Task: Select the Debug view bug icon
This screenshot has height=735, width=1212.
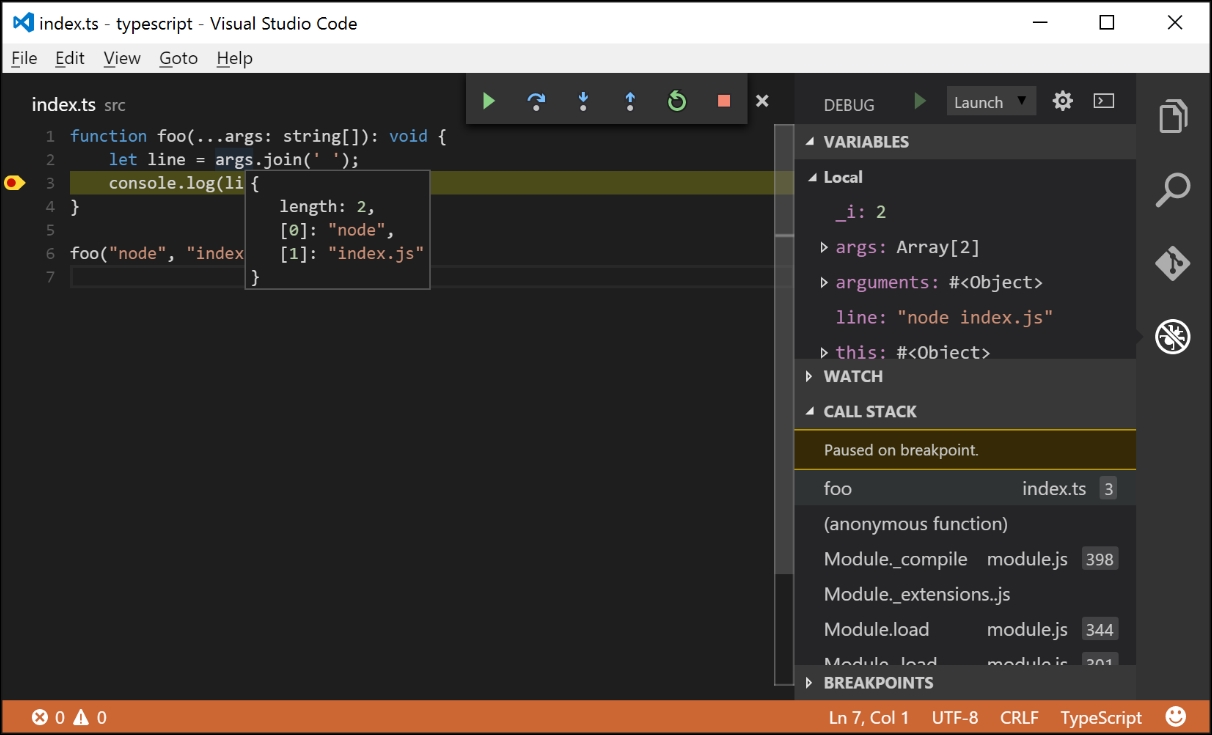Action: (x=1173, y=337)
